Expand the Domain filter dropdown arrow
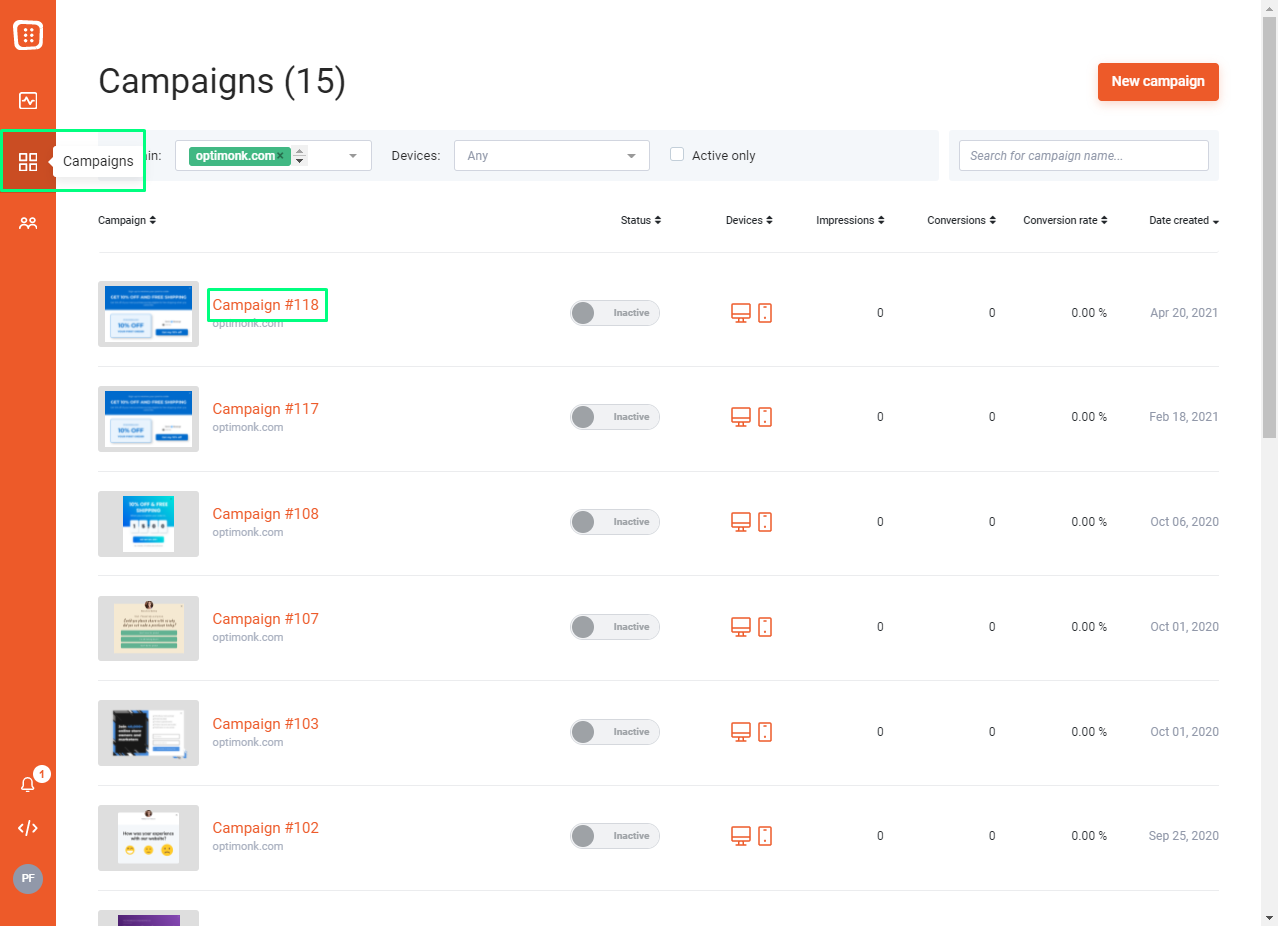 [x=353, y=156]
